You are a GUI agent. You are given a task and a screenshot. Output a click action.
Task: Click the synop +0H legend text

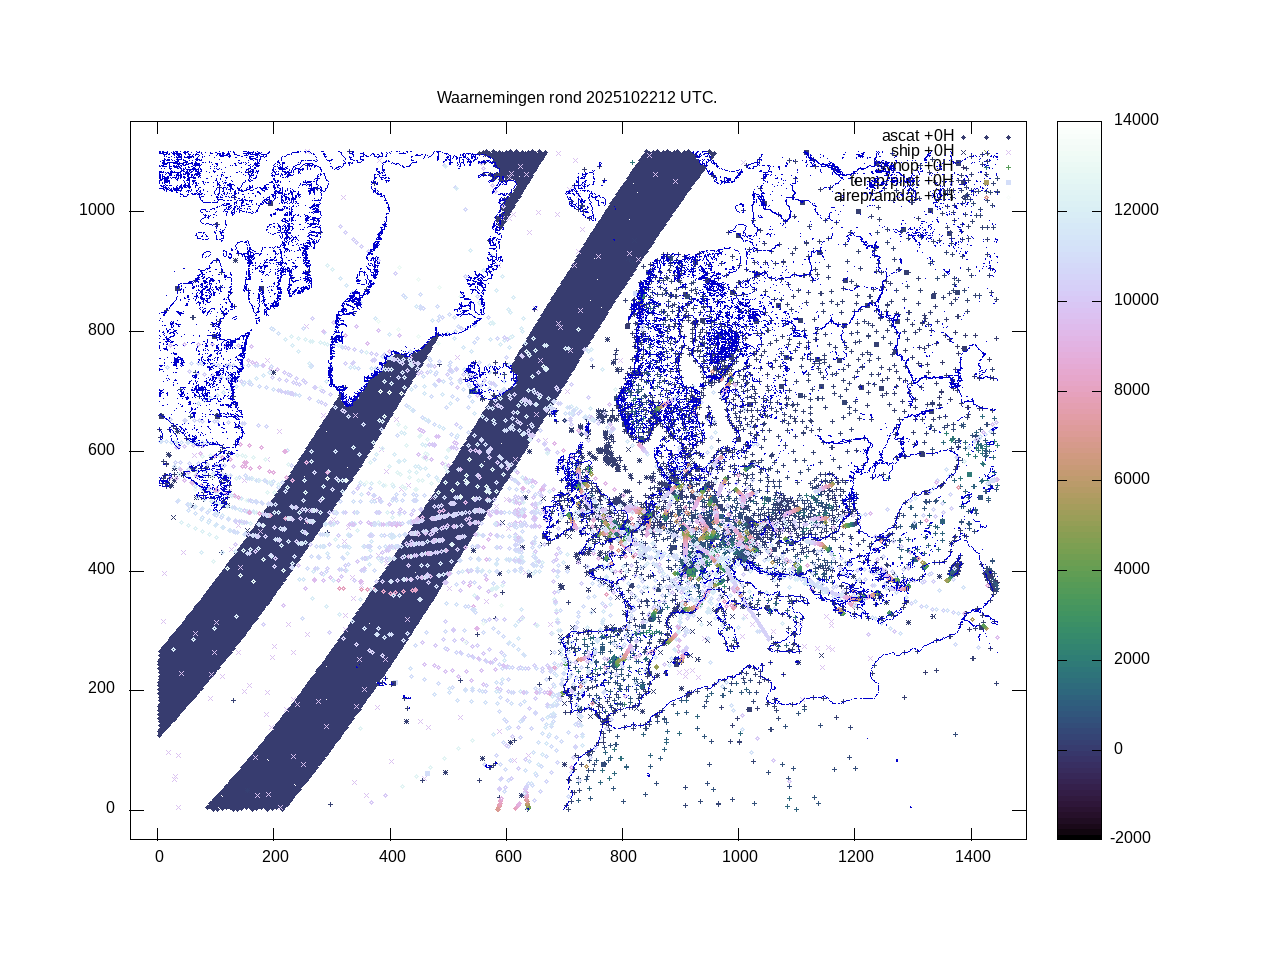[x=915, y=166]
